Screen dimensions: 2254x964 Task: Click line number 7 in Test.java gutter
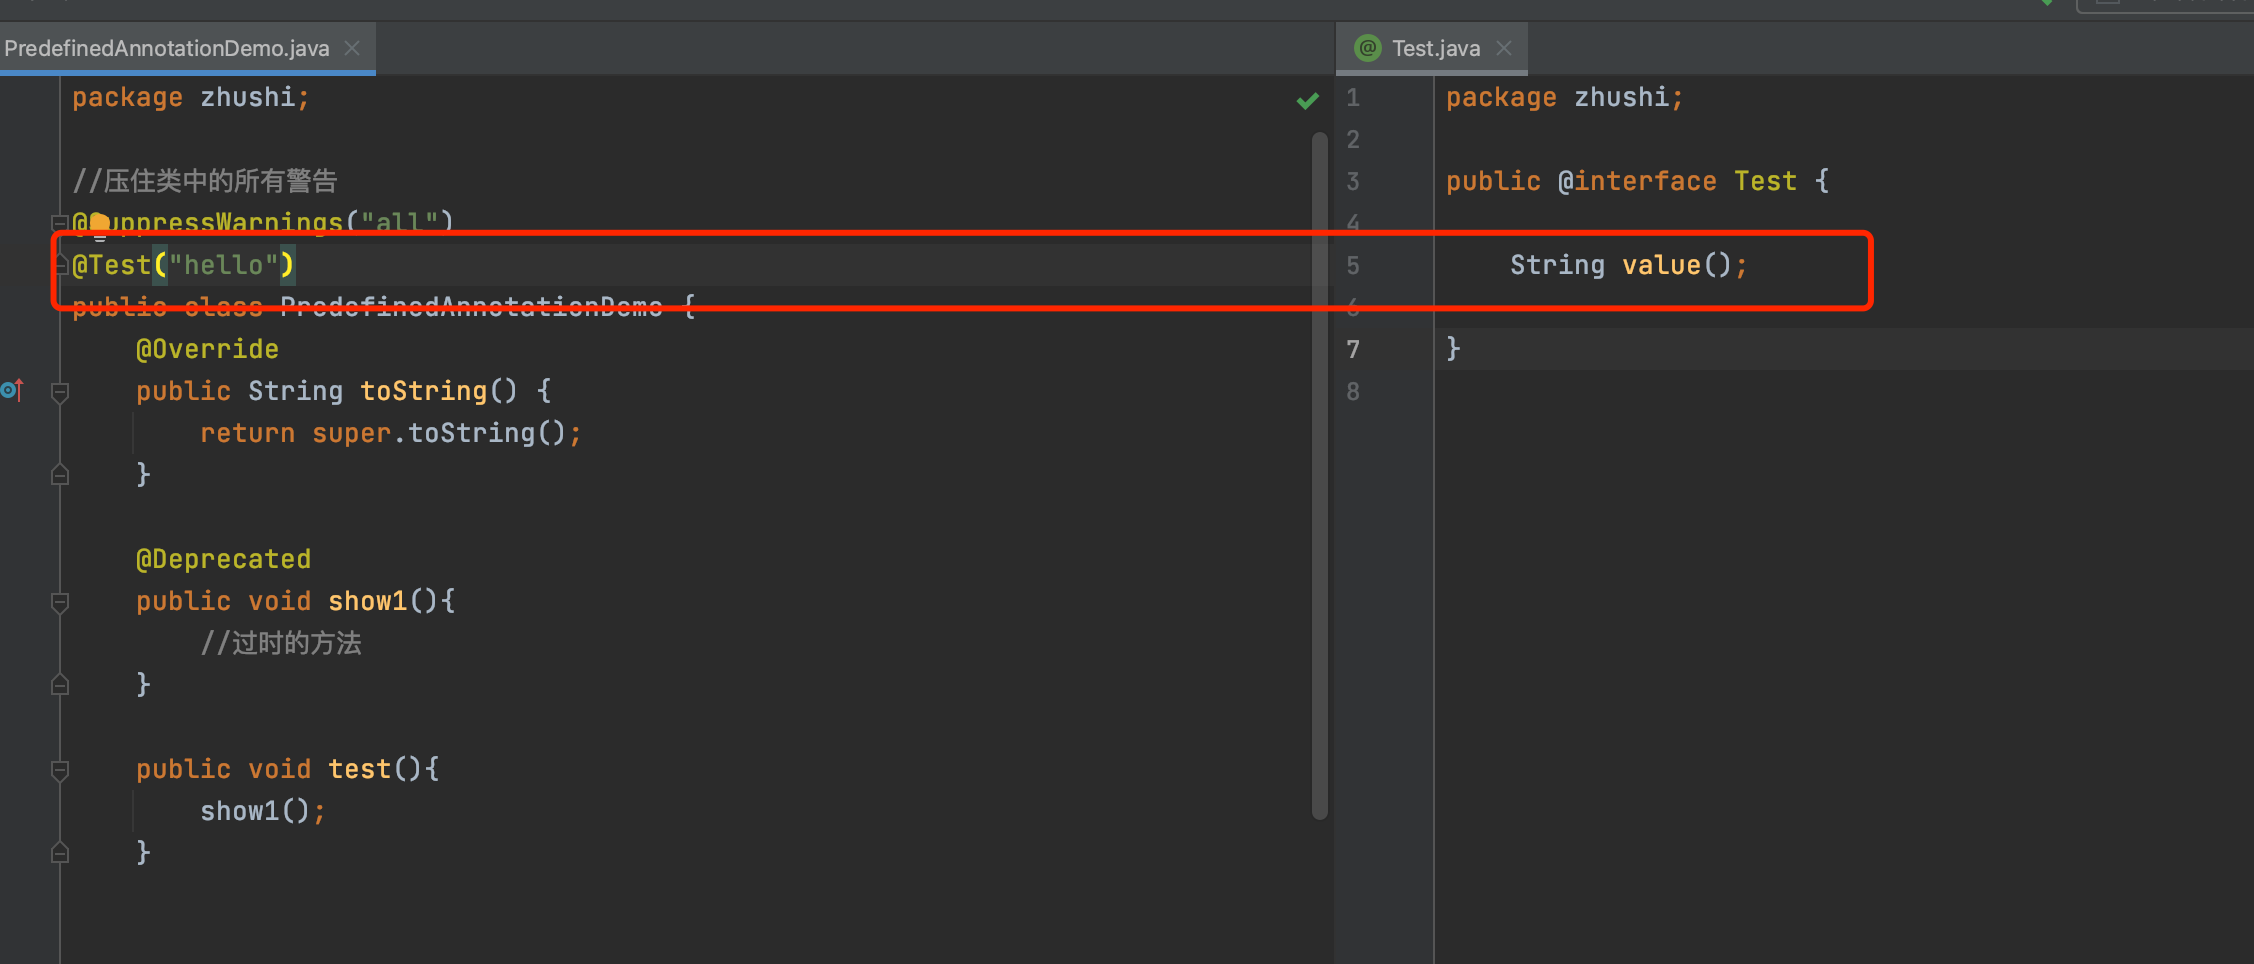click(1353, 349)
